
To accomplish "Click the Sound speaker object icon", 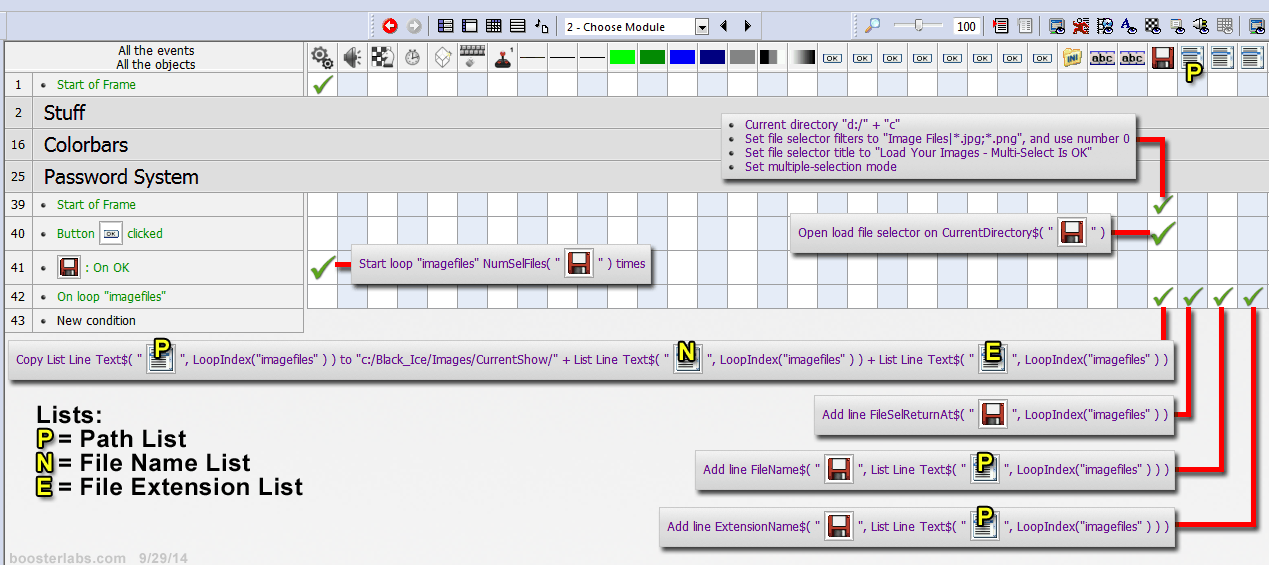I will [352, 58].
